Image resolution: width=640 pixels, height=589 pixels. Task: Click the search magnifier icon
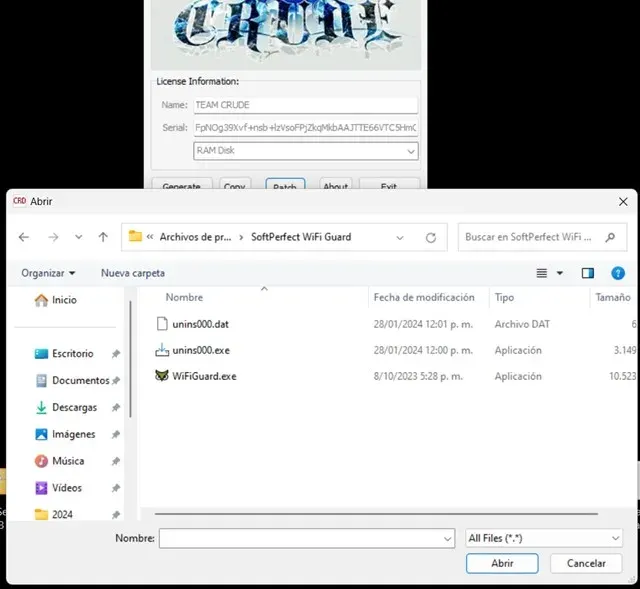click(610, 237)
